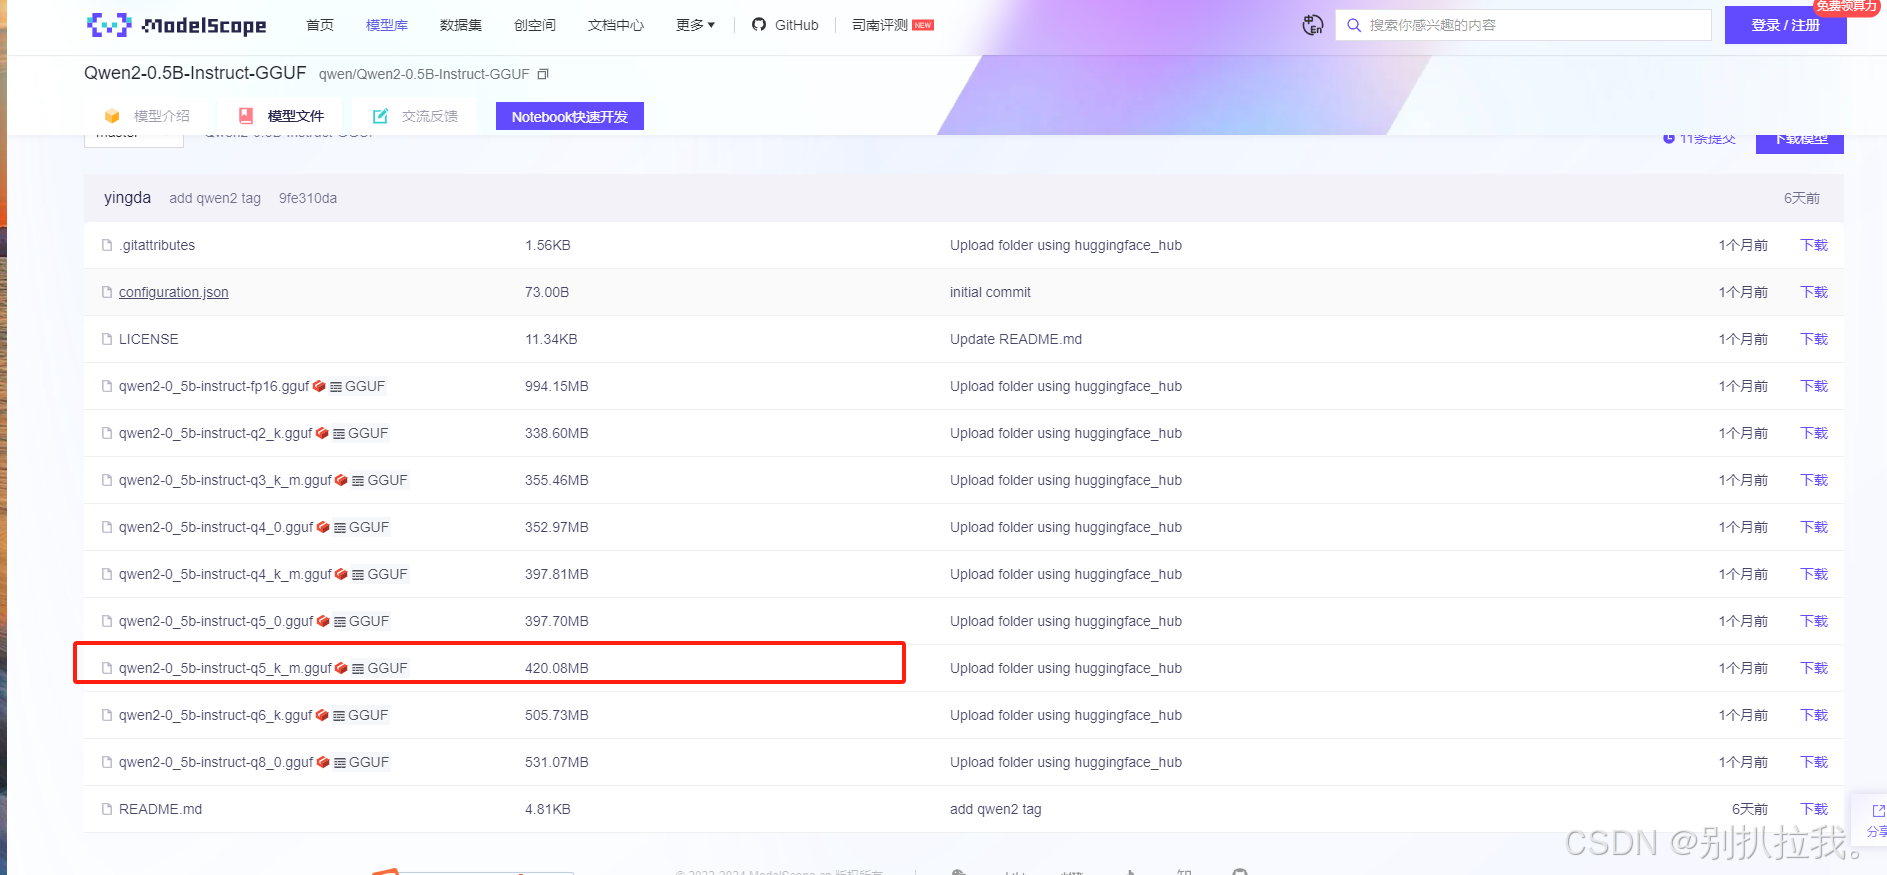The width and height of the screenshot is (1887, 875).
Task: Click the GGUF tag on q3_k_m.gguf row
Action: (x=380, y=480)
